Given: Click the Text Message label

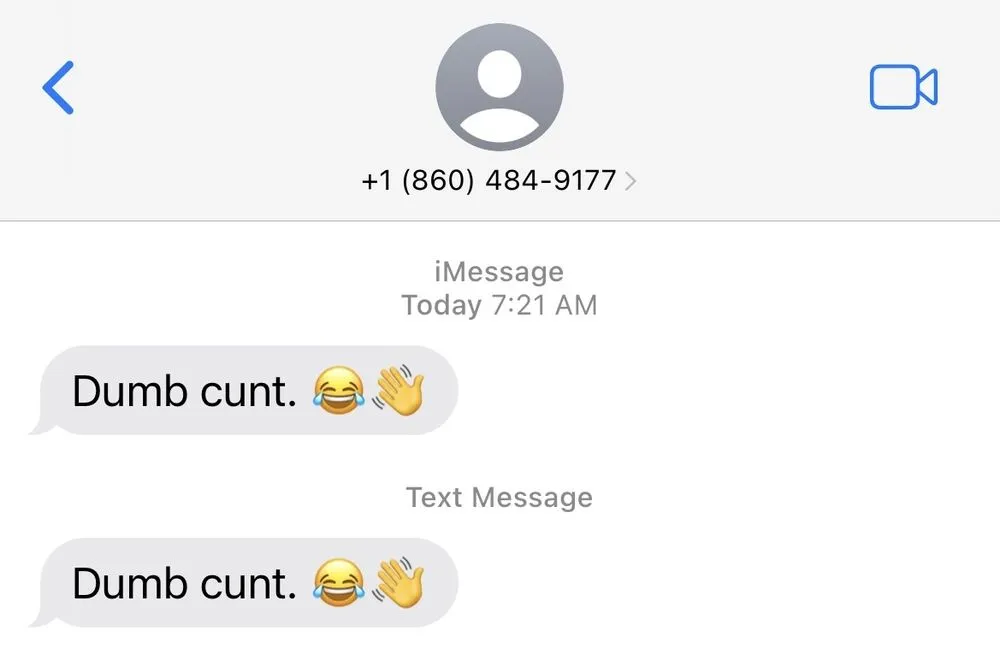Looking at the screenshot, I should point(499,497).
